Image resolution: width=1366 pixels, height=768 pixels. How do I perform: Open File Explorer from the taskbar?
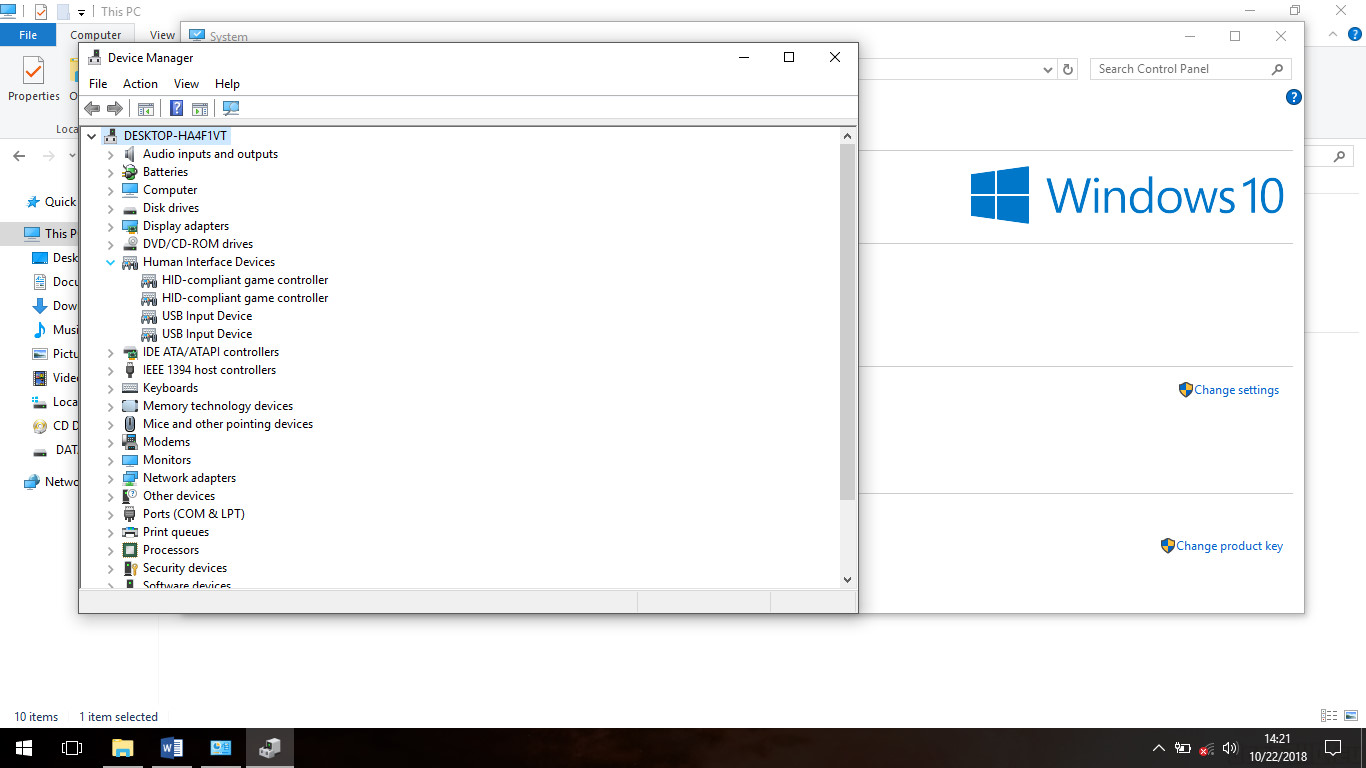(122, 748)
